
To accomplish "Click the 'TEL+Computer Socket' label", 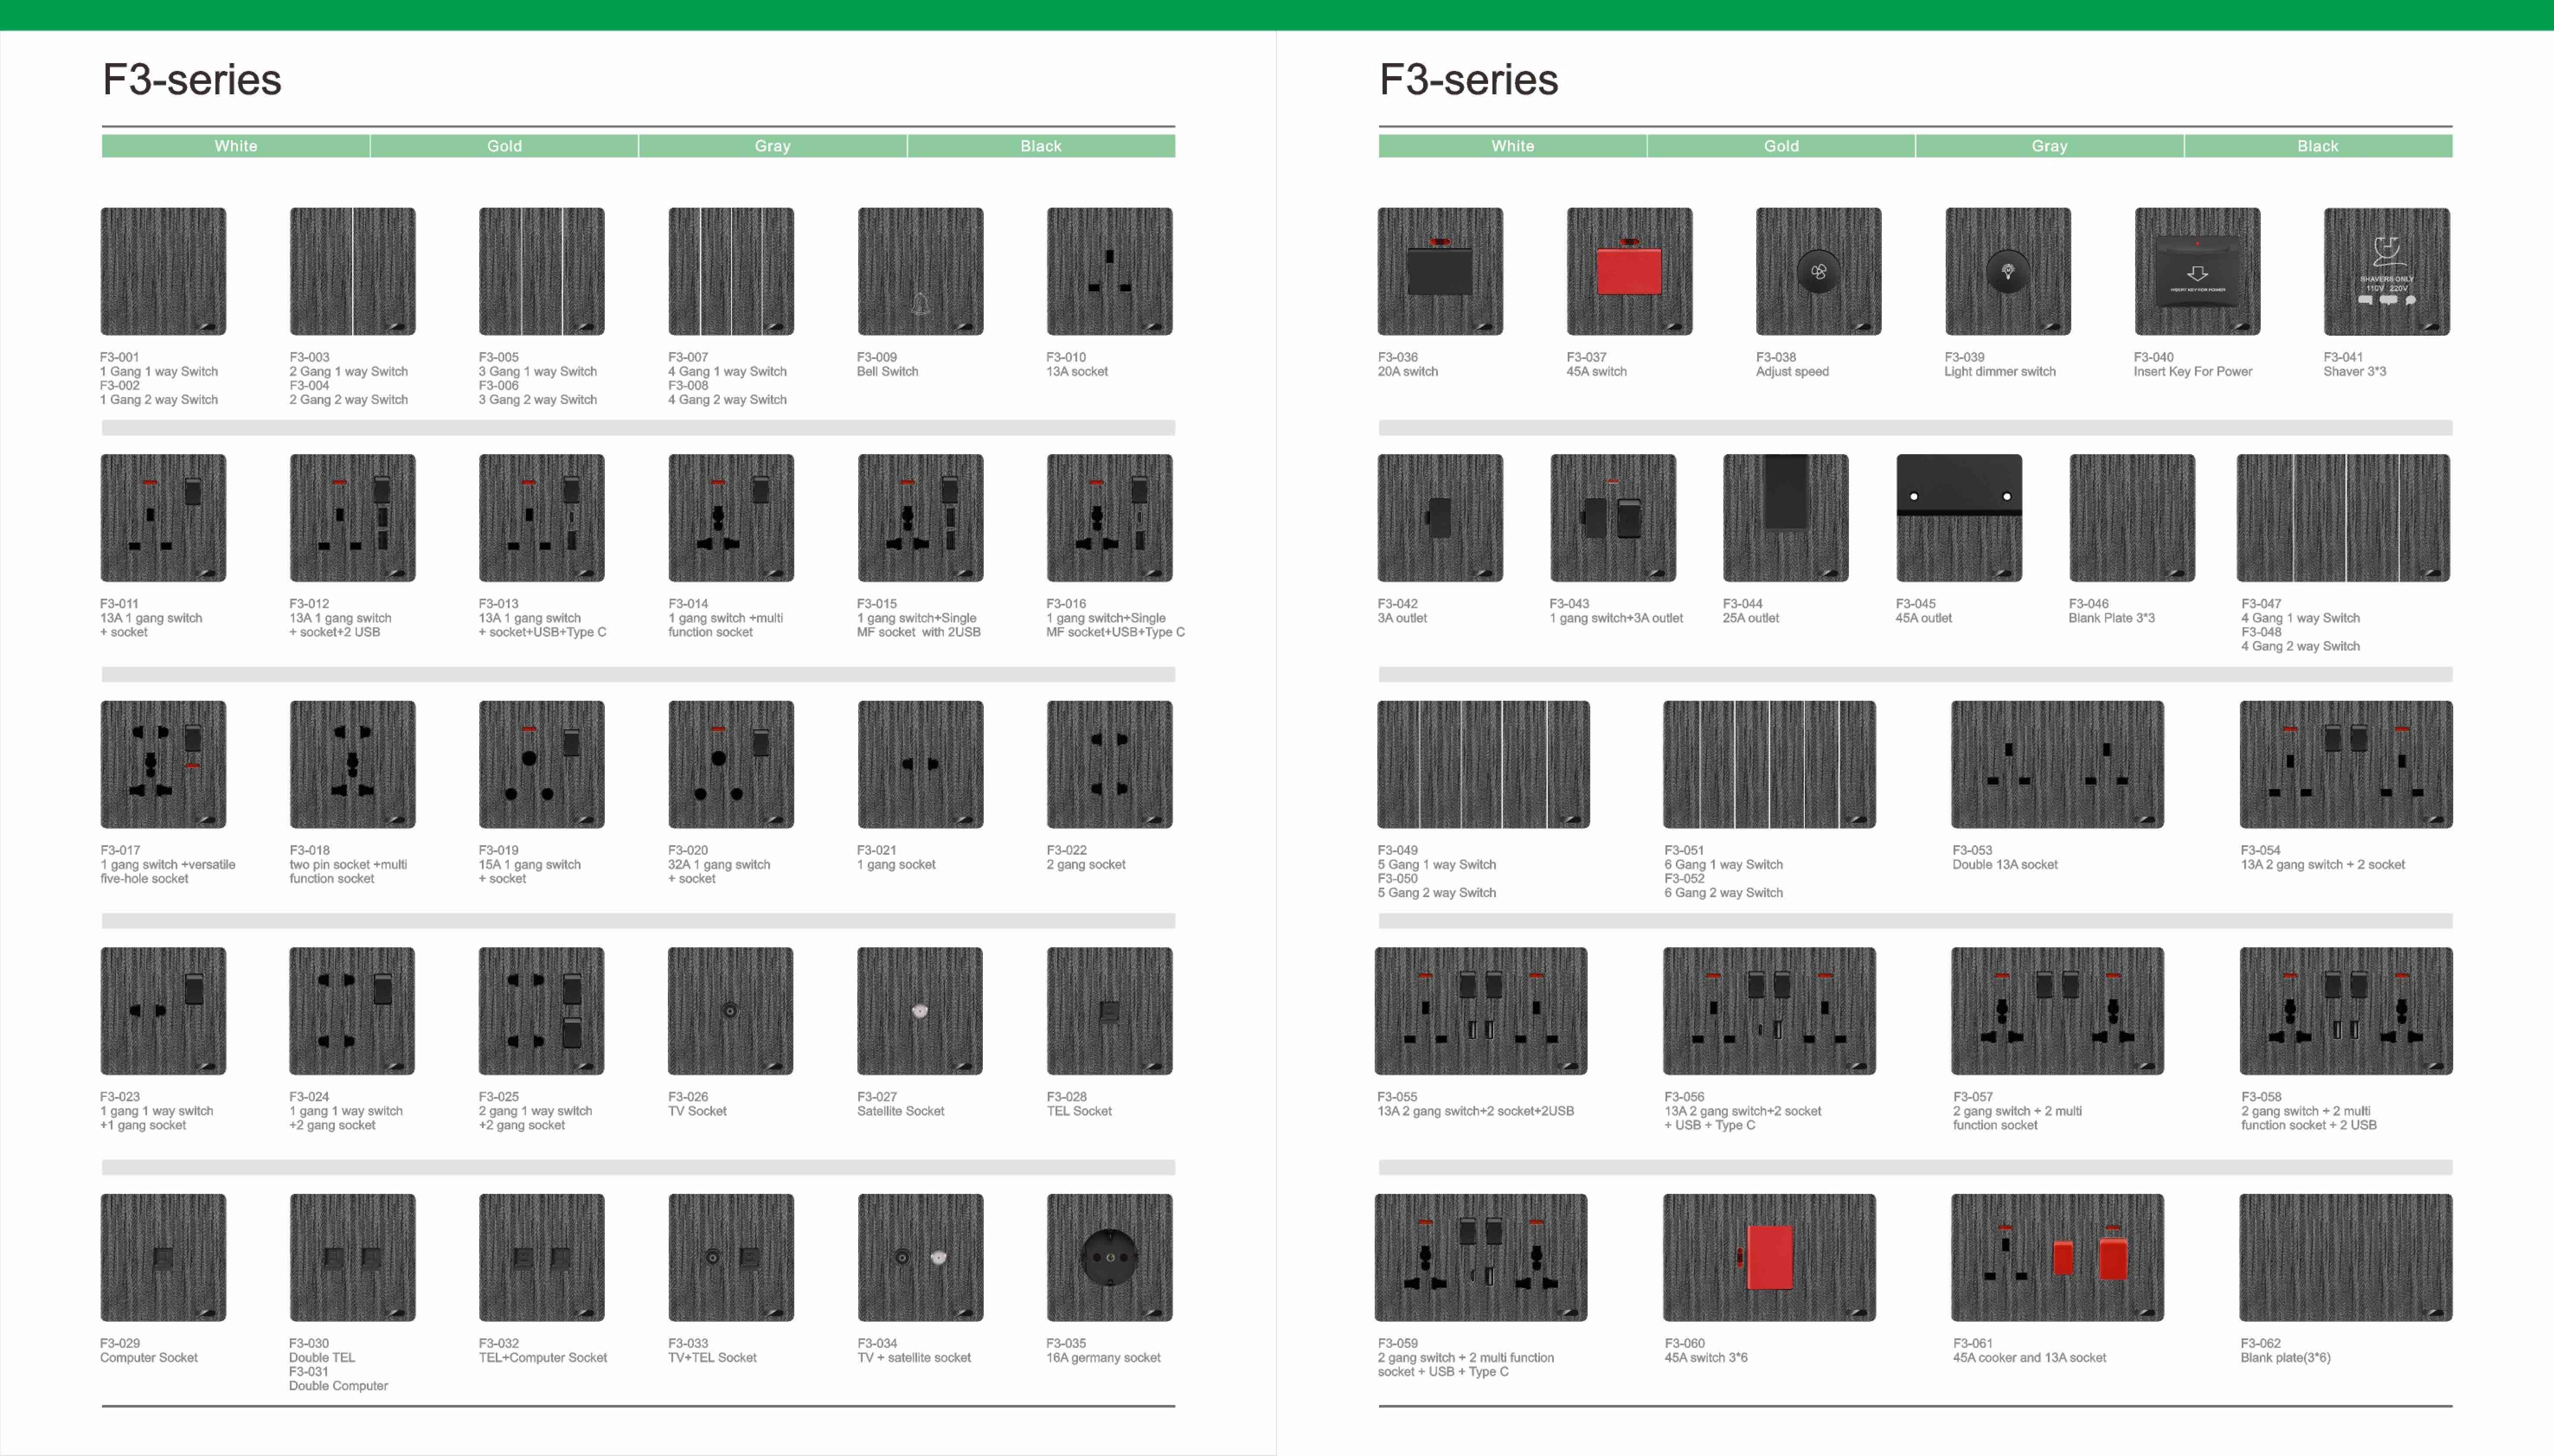I will click(x=543, y=1358).
